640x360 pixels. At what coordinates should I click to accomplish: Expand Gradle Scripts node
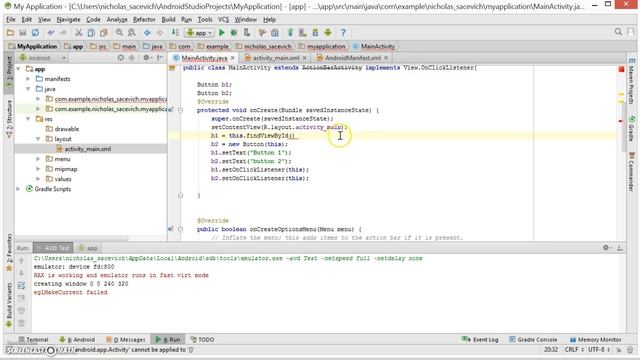point(18,189)
